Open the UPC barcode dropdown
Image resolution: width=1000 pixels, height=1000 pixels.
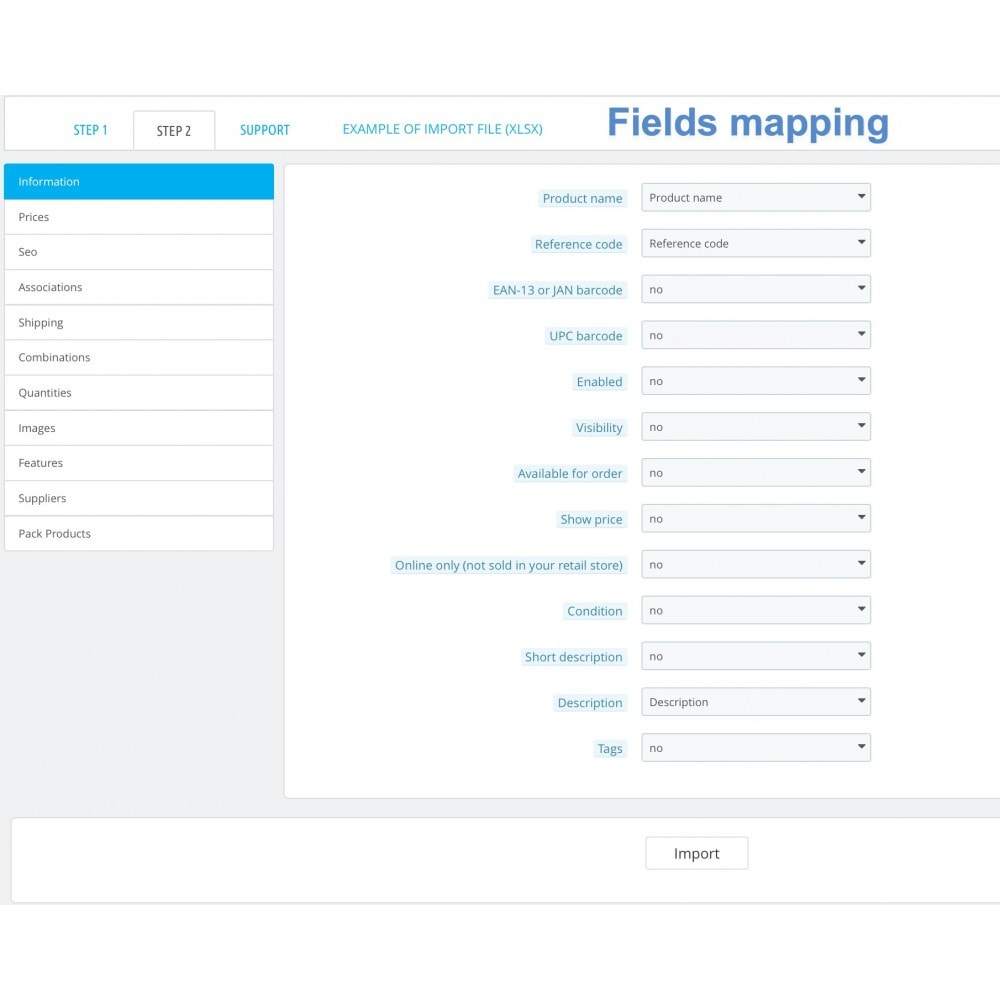point(756,335)
